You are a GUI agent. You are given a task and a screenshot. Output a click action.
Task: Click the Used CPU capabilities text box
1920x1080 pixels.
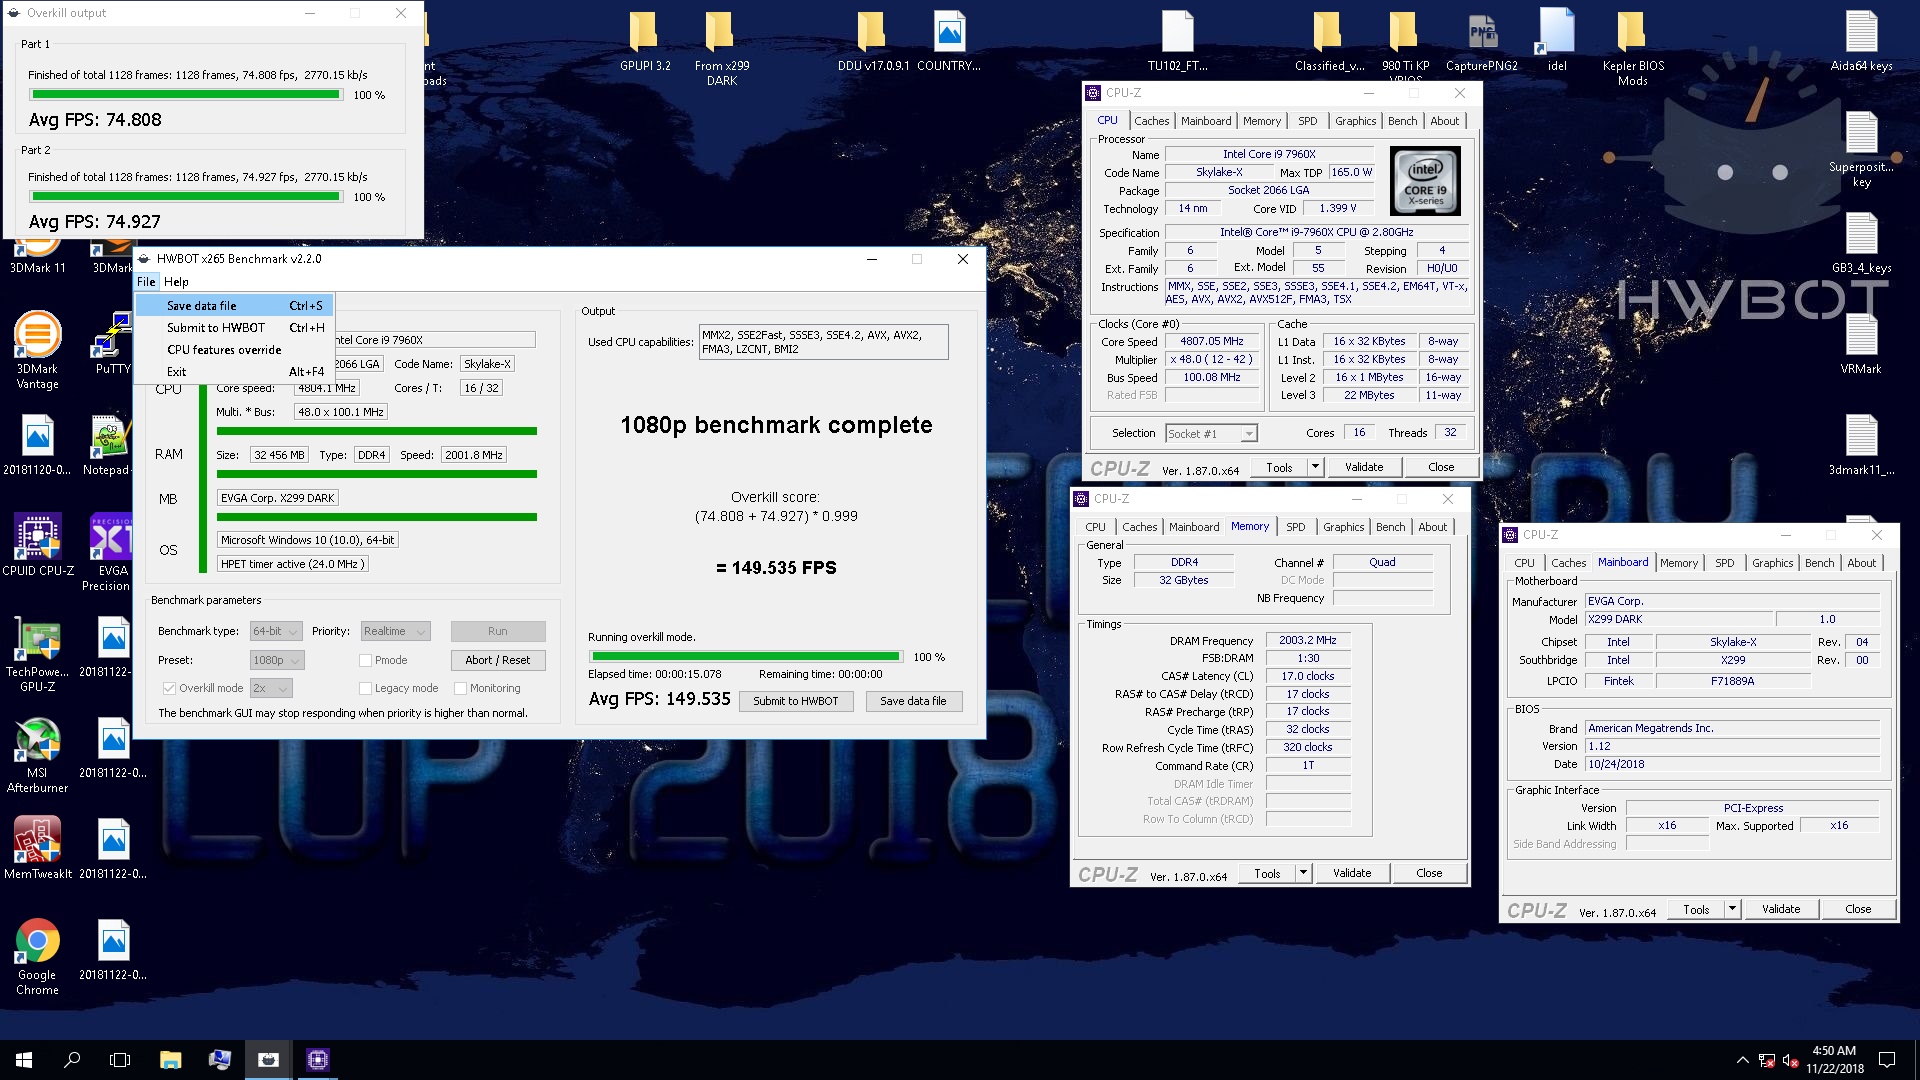(x=823, y=342)
